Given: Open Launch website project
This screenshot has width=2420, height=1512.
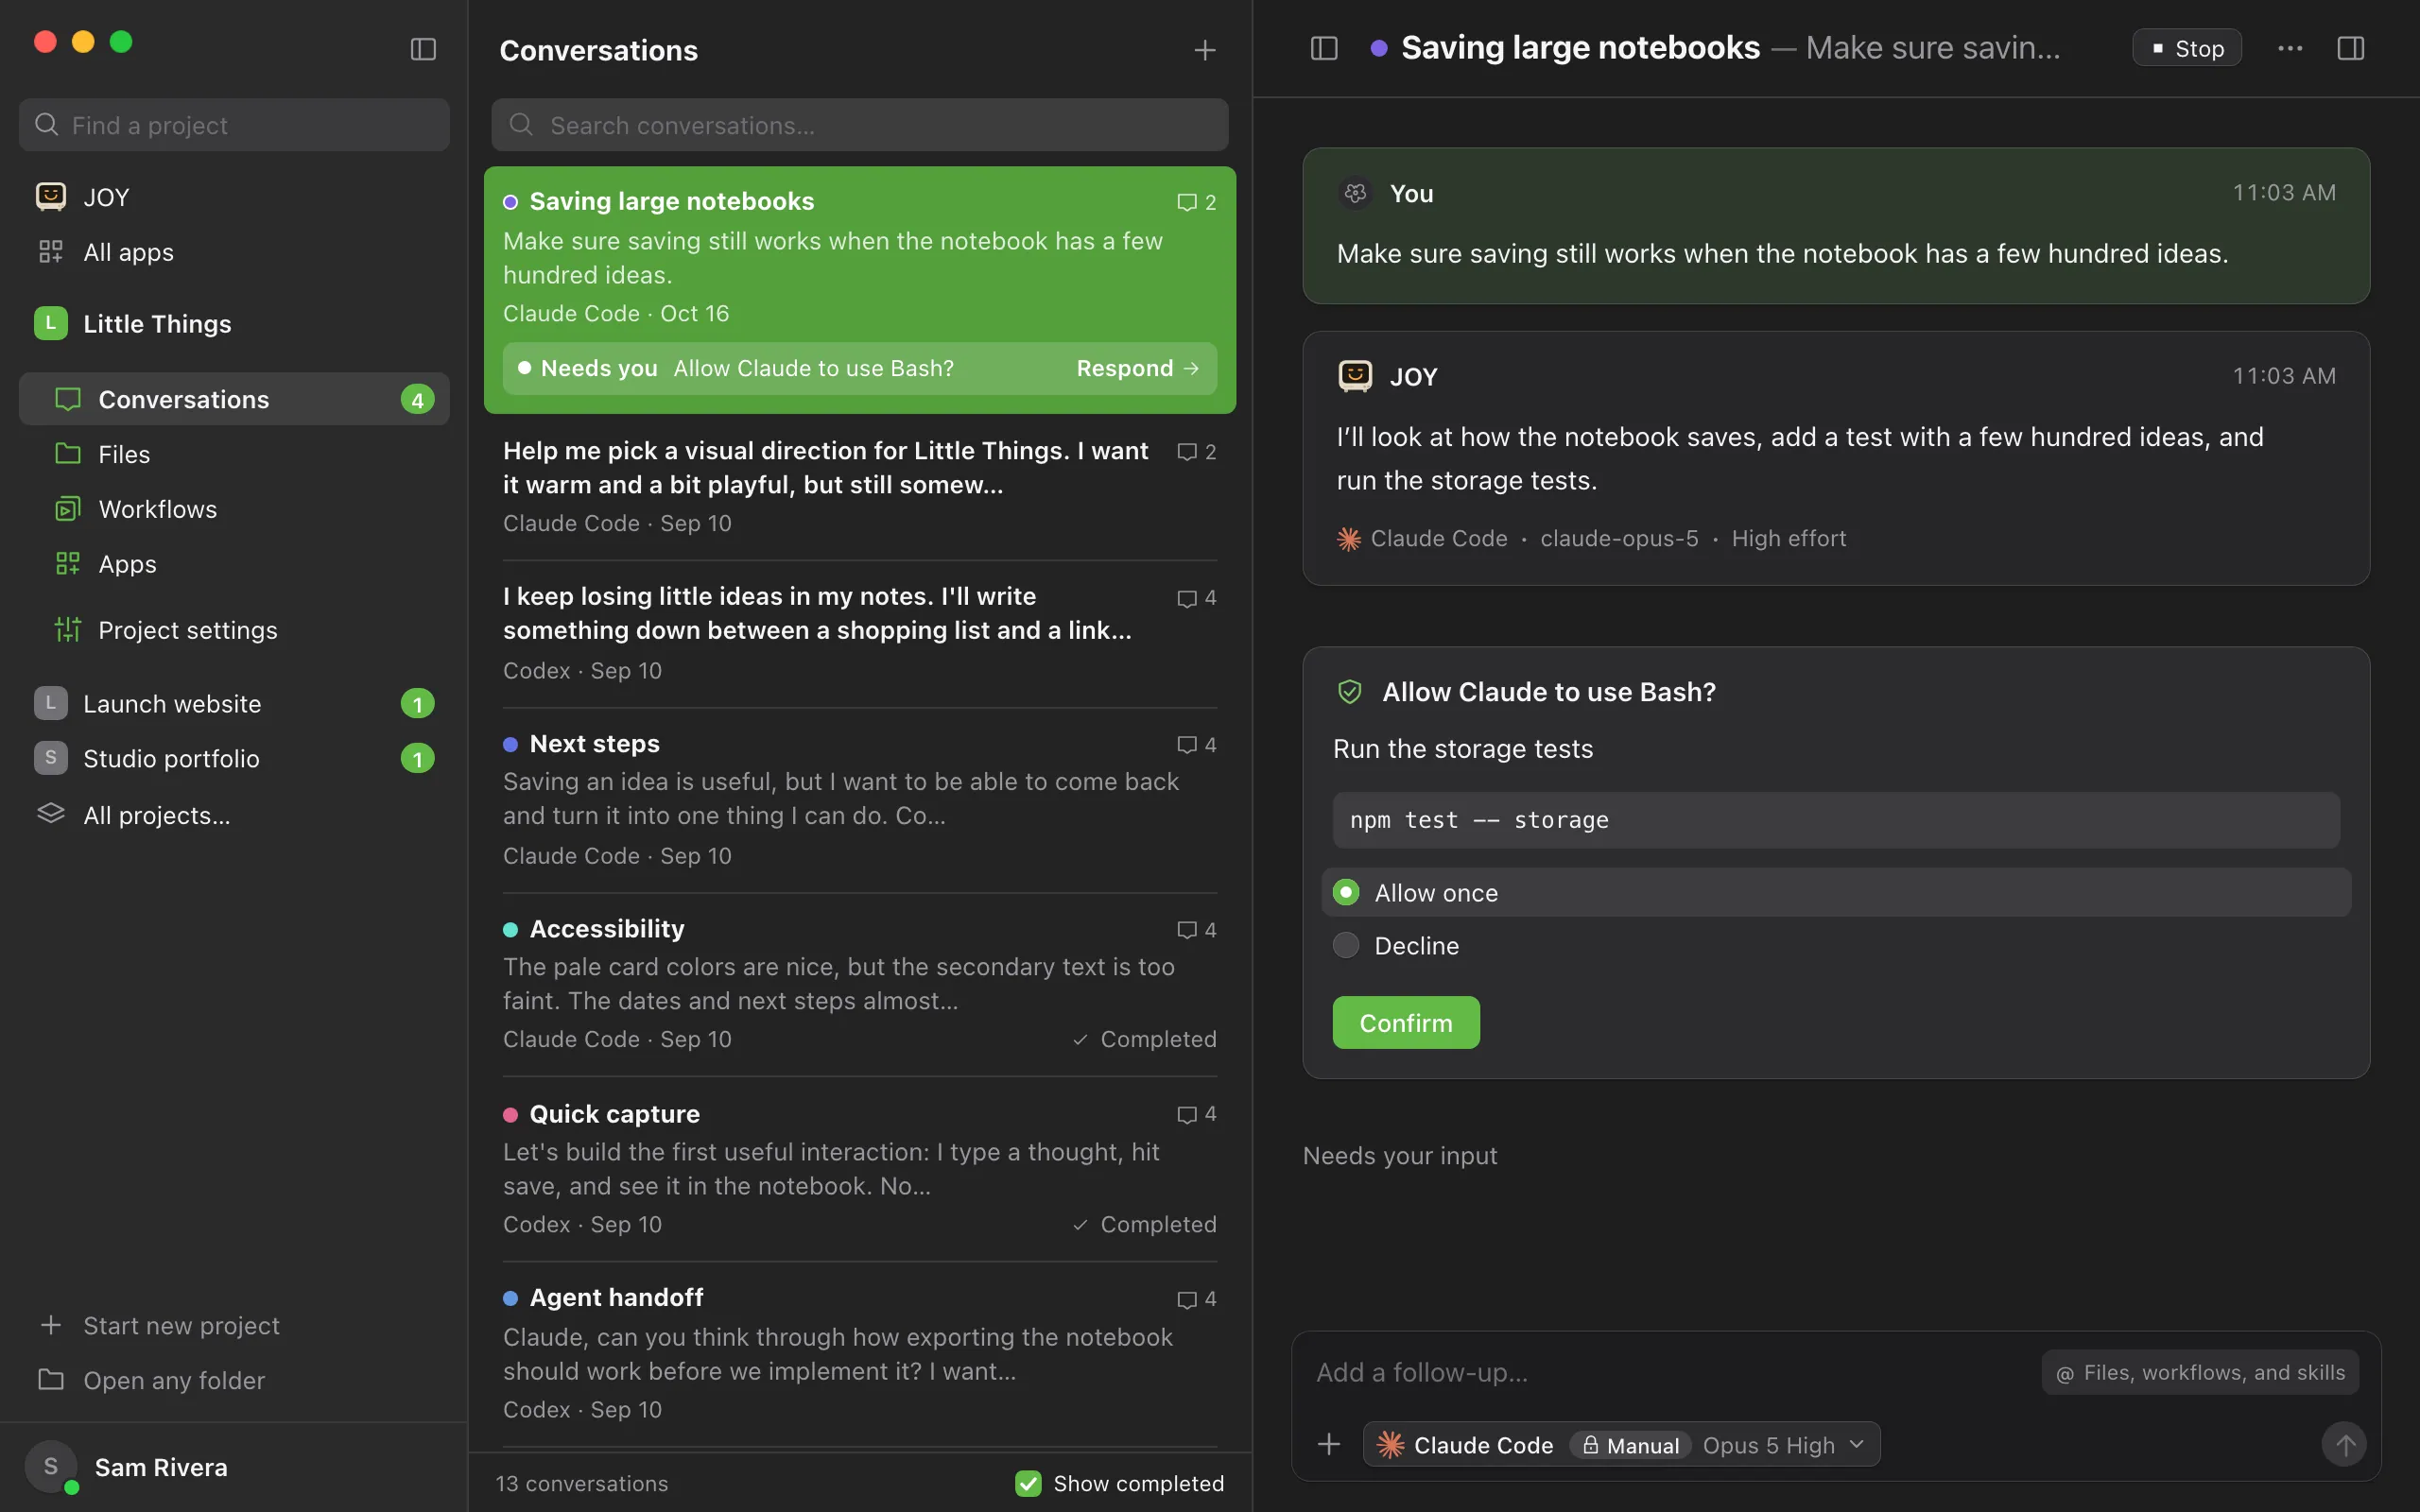Looking at the screenshot, I should tap(234, 704).
